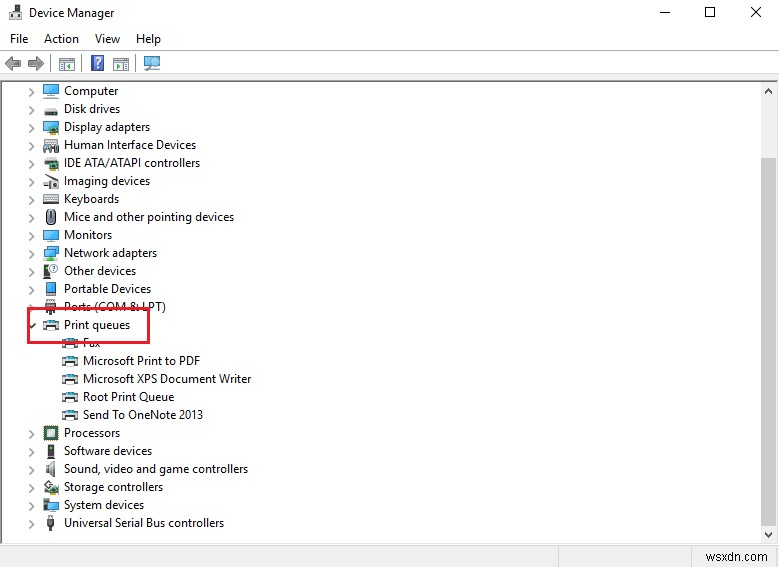Select Microsoft XPS Document Writer
Image resolution: width=779 pixels, height=567 pixels.
point(167,379)
